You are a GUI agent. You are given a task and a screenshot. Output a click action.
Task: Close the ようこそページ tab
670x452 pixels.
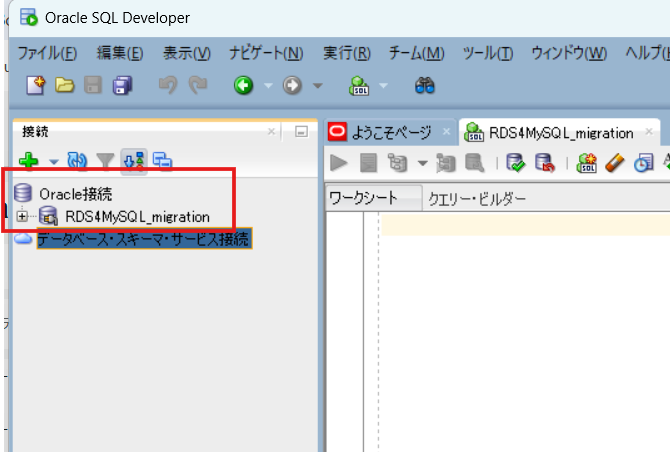pos(447,132)
